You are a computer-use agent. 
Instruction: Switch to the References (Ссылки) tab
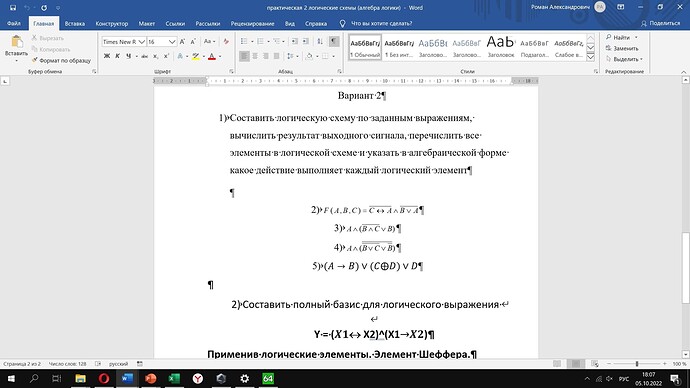point(175,23)
